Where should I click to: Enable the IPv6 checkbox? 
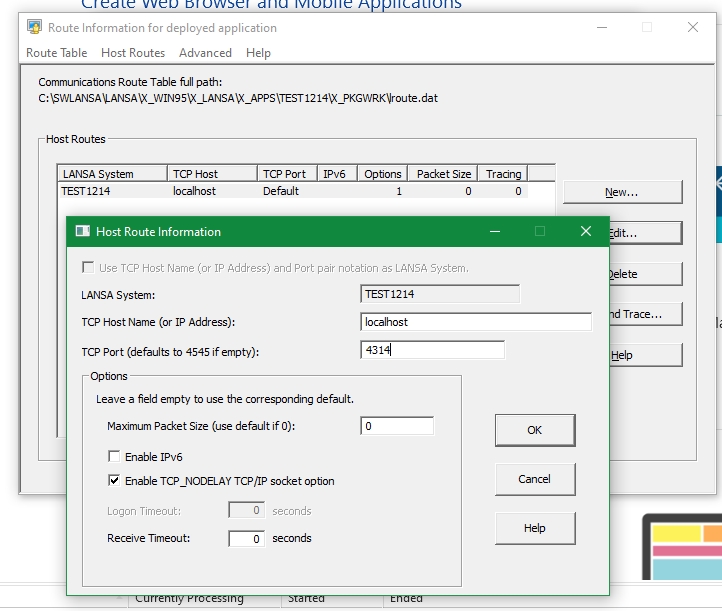click(x=114, y=457)
